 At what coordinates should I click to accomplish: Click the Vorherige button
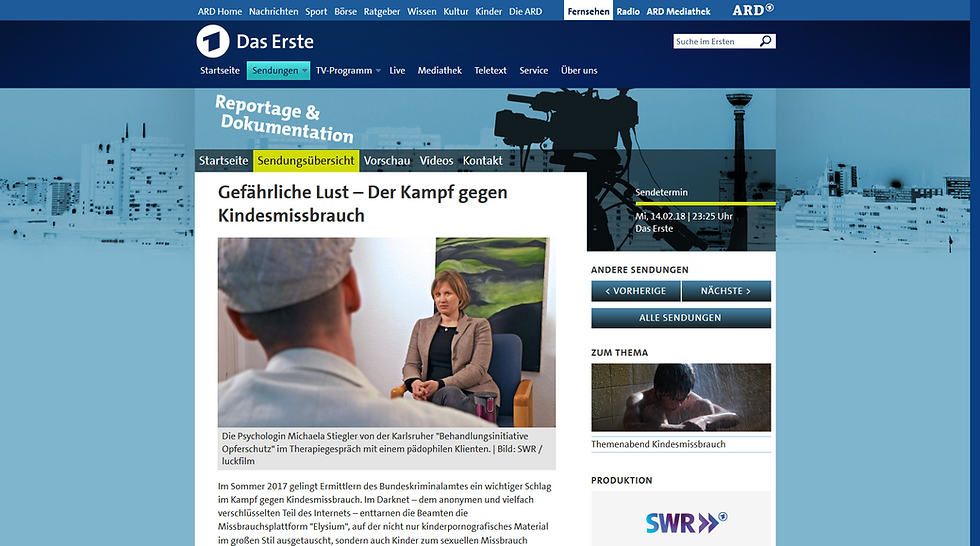click(636, 291)
